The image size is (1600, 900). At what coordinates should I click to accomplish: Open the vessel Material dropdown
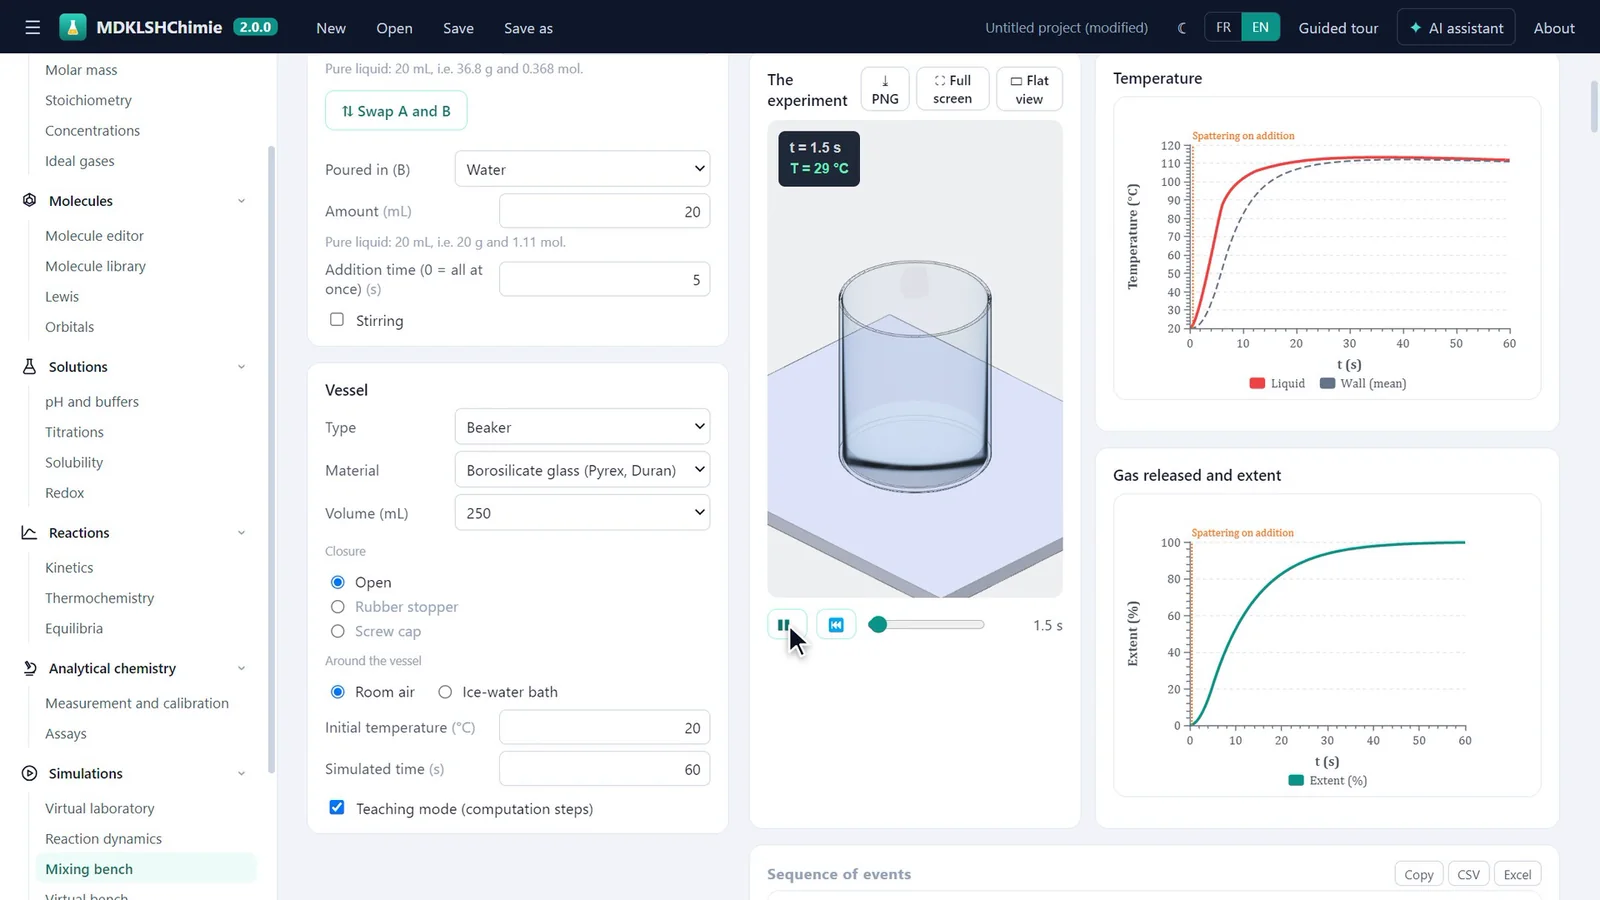[x=582, y=470]
